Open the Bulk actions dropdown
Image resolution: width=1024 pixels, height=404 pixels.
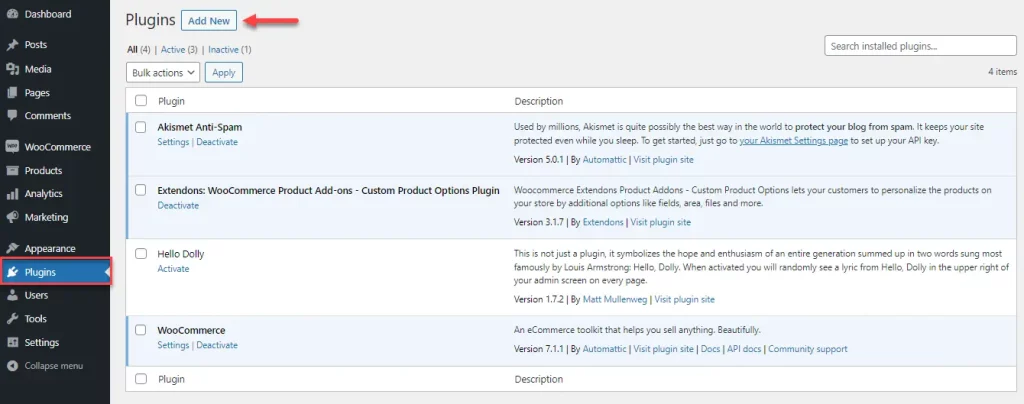point(163,72)
